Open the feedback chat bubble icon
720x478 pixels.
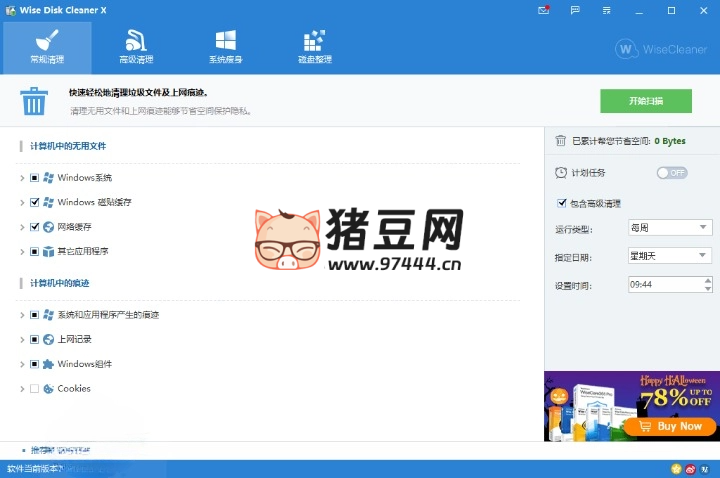click(575, 10)
